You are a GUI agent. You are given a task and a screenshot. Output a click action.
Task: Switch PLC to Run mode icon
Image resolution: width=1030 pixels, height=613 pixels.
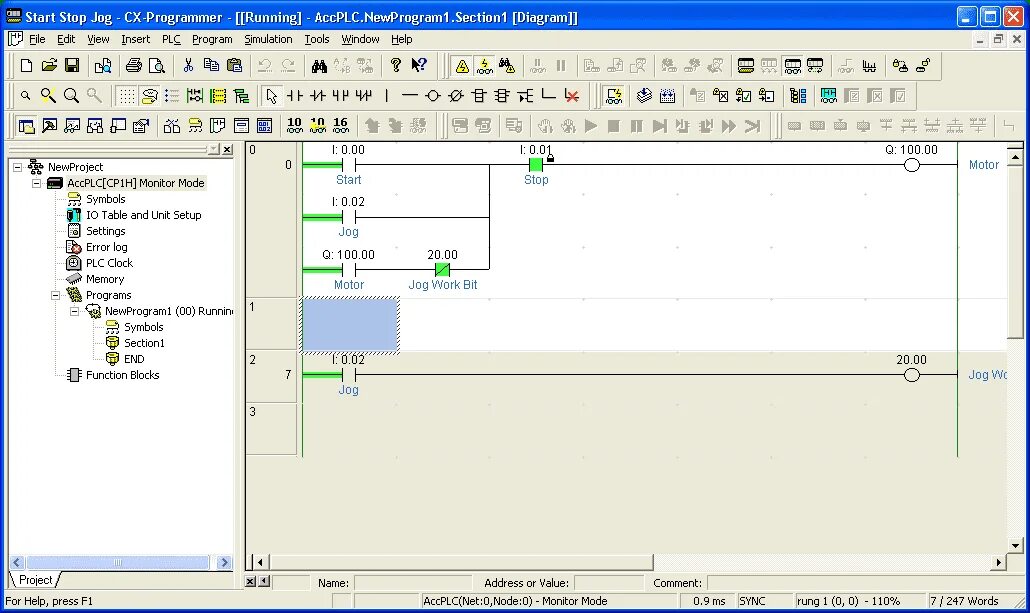click(x=815, y=65)
